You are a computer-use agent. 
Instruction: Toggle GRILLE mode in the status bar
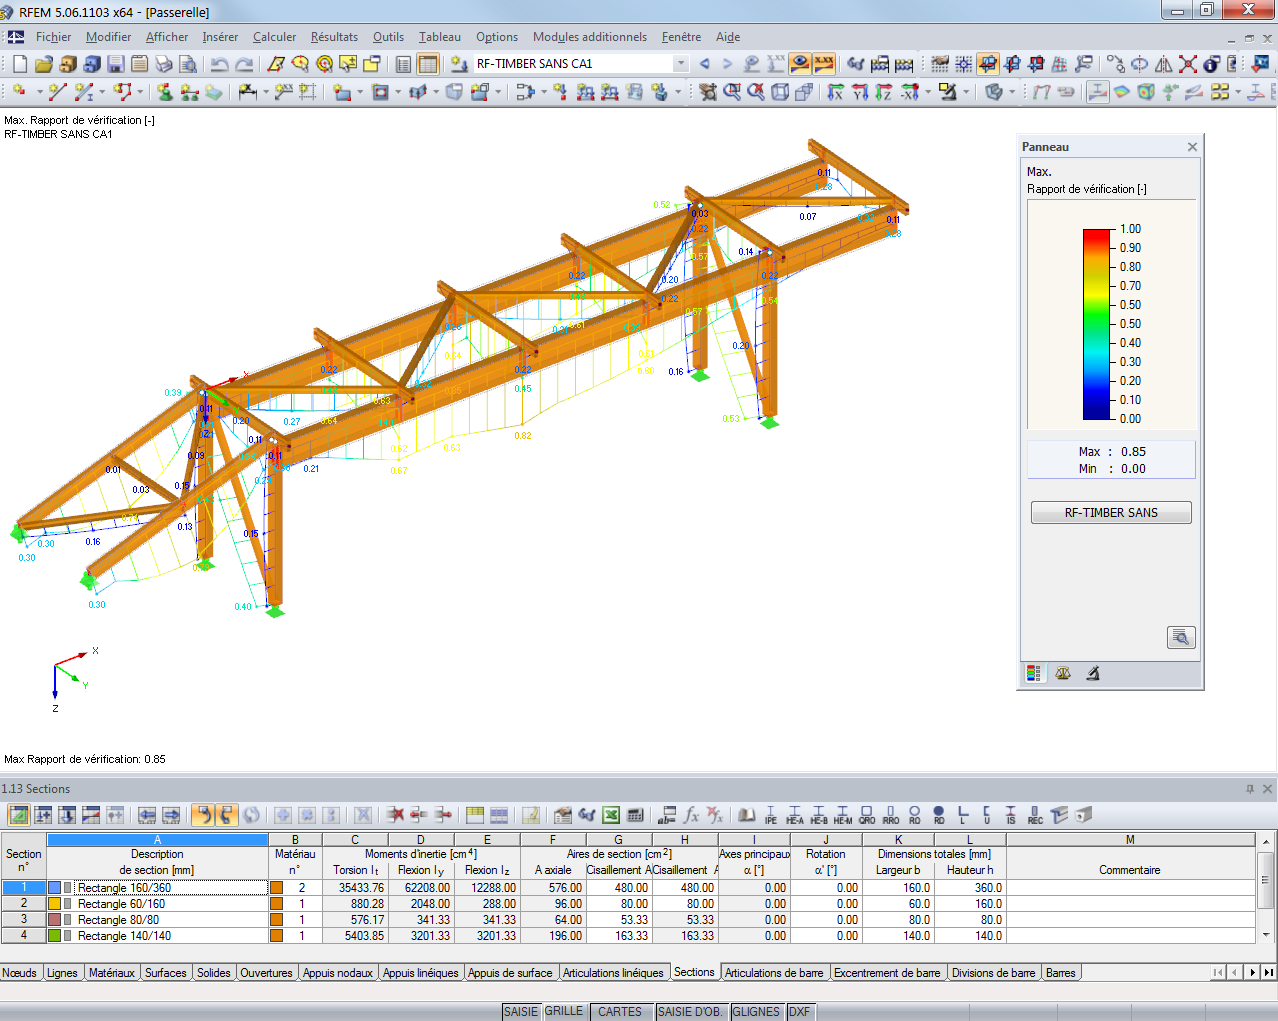coord(565,1011)
